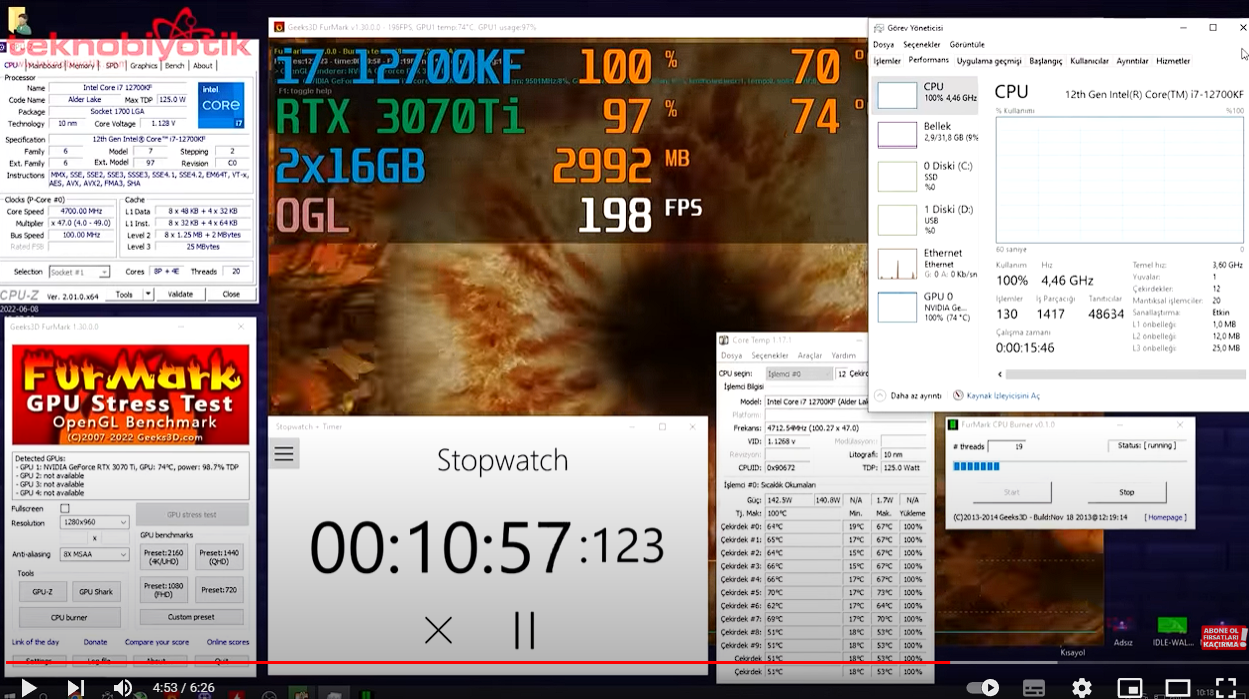Open İşlemci #0 CPU select dropdown in Core Temp

(x=799, y=373)
